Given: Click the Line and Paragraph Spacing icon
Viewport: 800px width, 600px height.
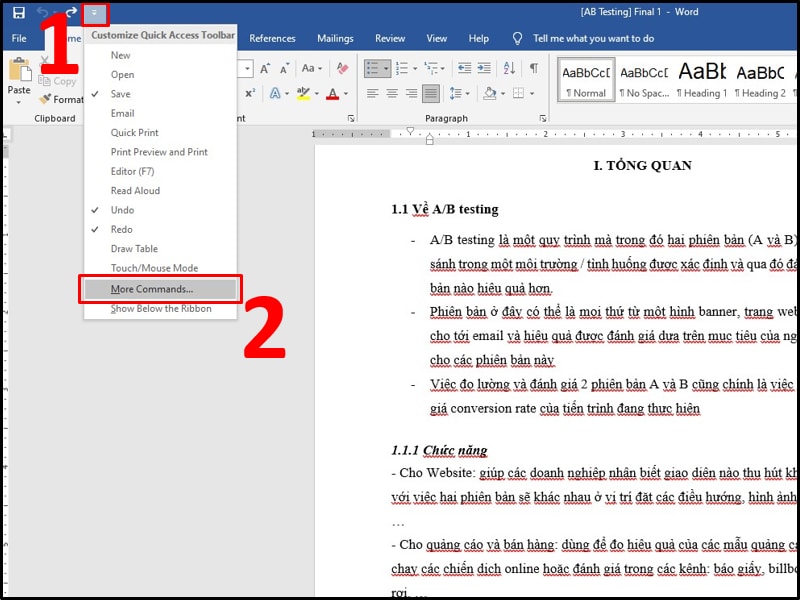Looking at the screenshot, I should [x=455, y=93].
